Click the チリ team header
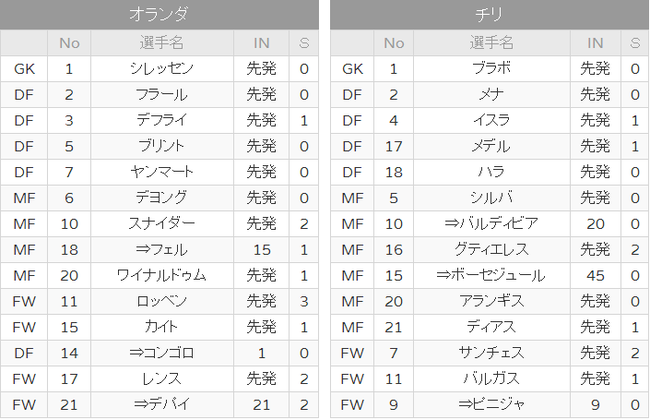 tap(490, 14)
